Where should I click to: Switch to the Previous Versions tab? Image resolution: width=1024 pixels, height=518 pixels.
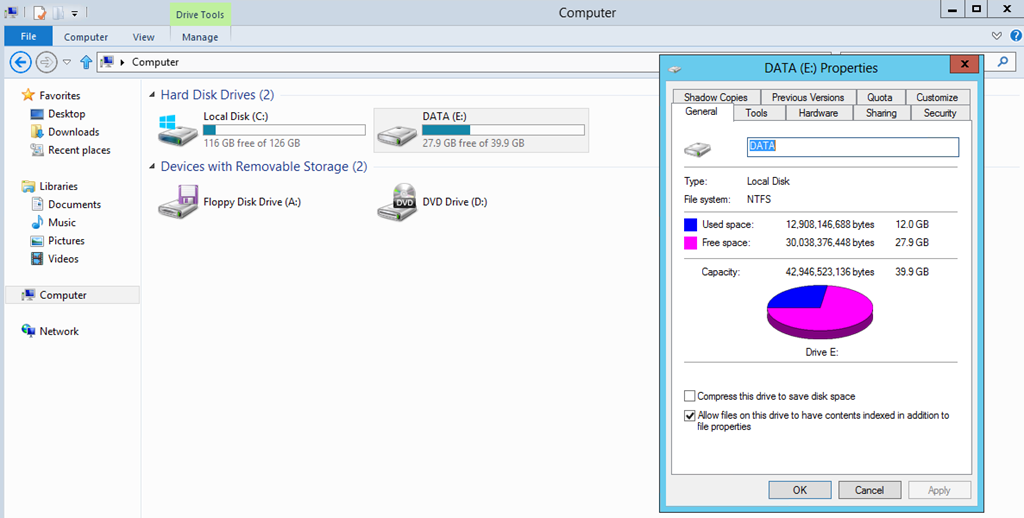coord(808,97)
